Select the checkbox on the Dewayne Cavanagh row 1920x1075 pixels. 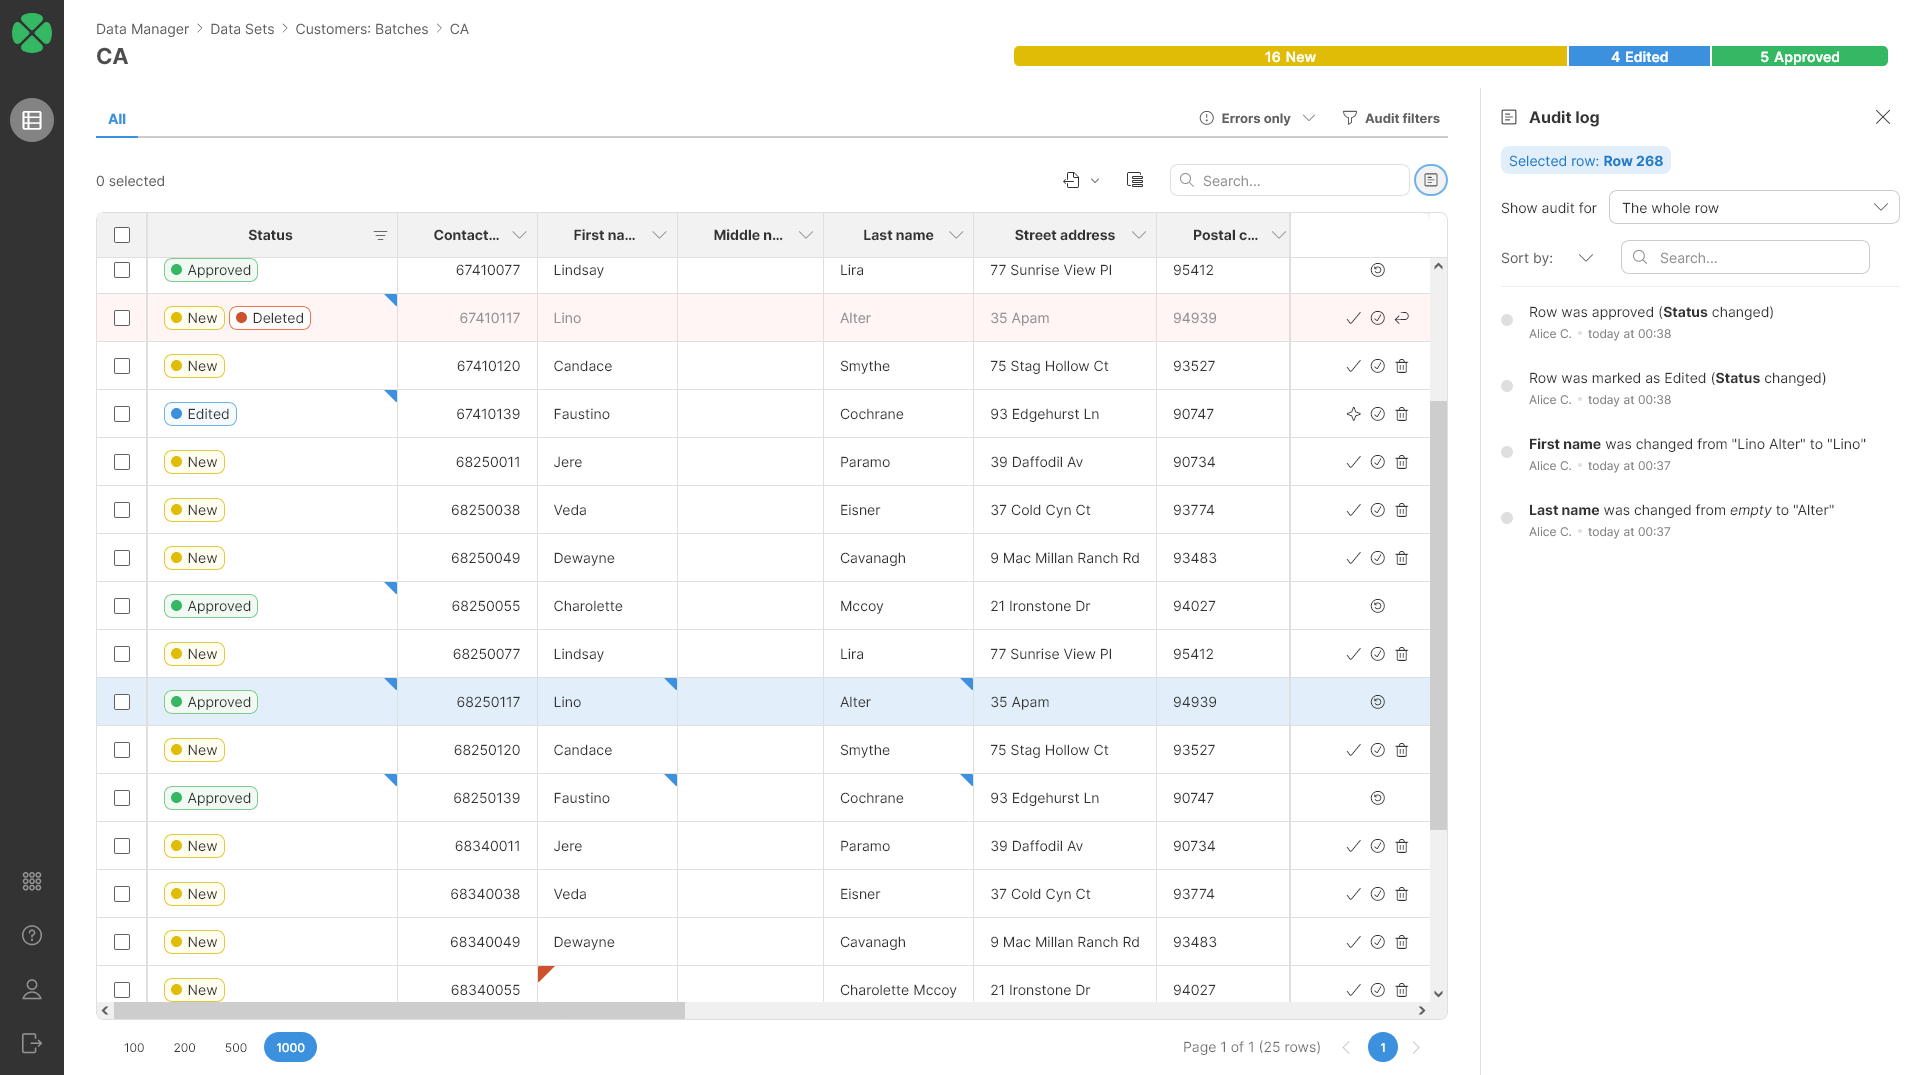(121, 557)
